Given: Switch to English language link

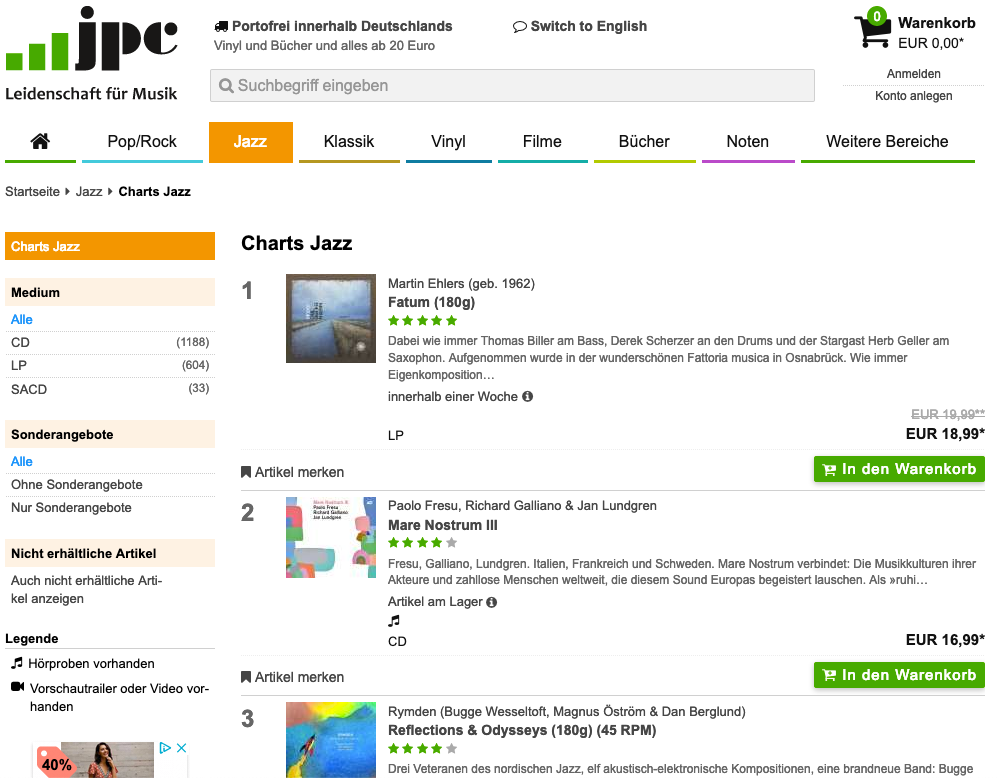Looking at the screenshot, I should coord(580,26).
